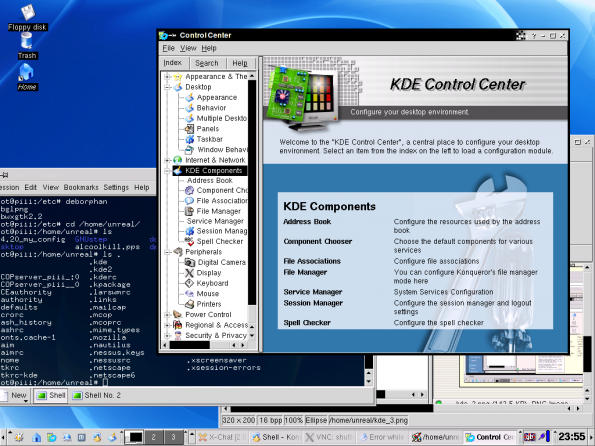Viewport: 595px width, 446px height.
Task: Open Component Chooser link in main panel
Action: 318,241
